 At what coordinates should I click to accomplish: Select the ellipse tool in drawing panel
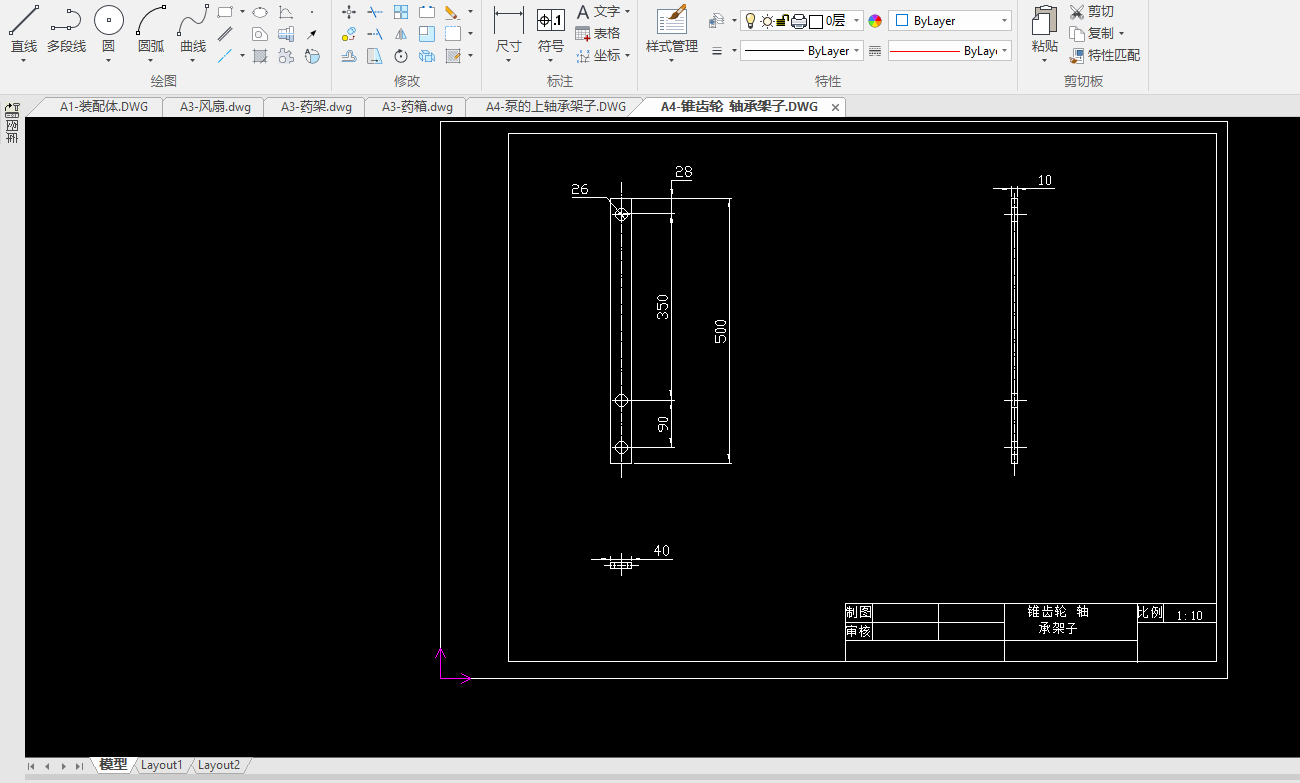click(260, 12)
